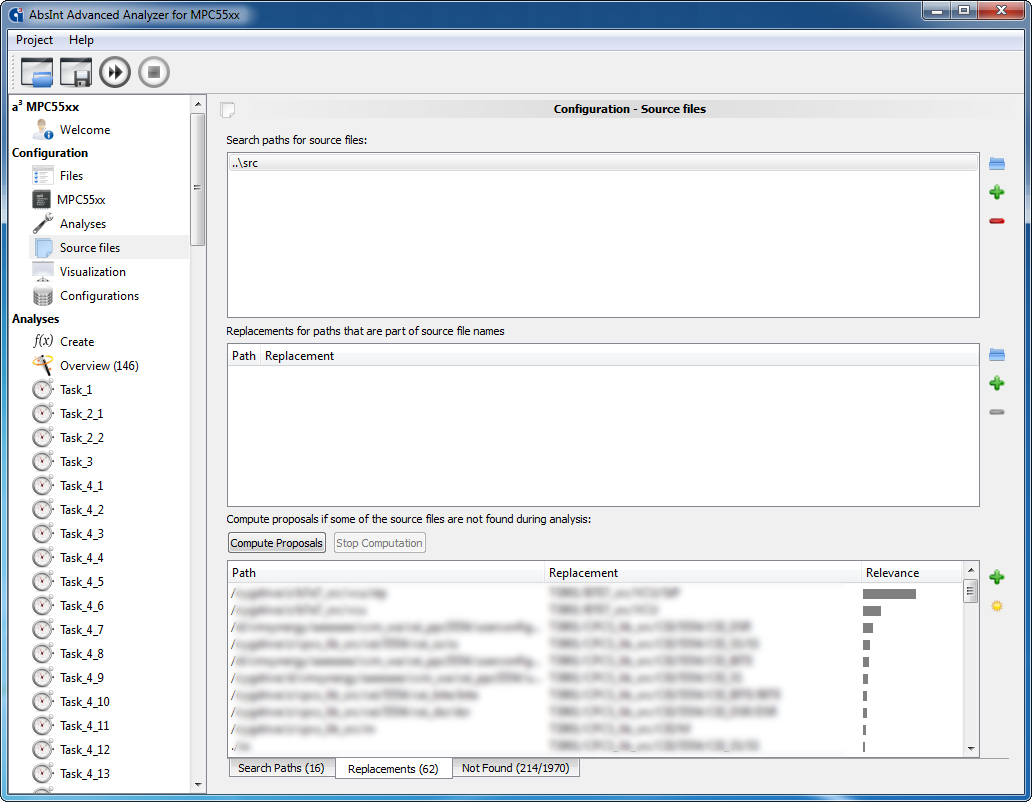
Task: Select the Task_1 analysis
Action: 76,389
